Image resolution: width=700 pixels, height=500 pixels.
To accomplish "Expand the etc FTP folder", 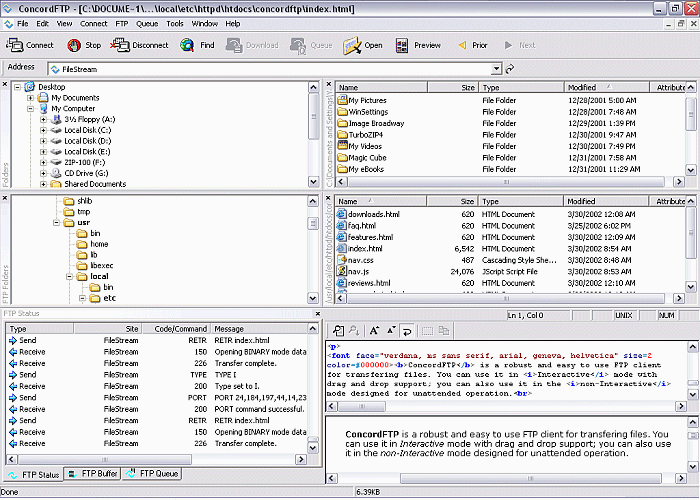I will coord(83,298).
